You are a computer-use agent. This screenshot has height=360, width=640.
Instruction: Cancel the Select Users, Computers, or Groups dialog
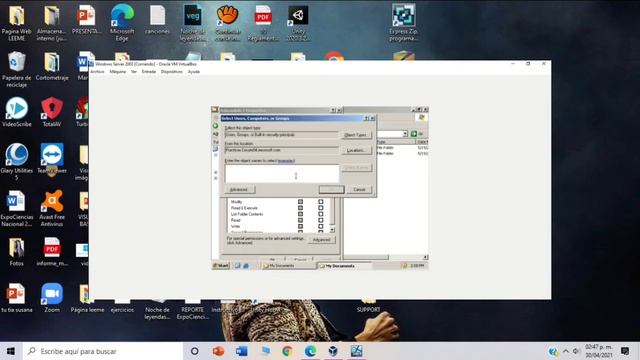point(359,189)
